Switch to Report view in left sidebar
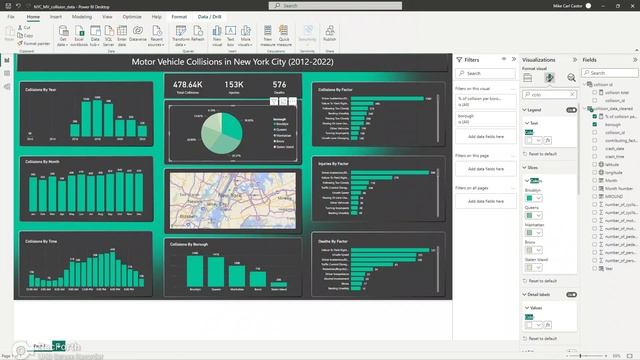Viewport: 640px width, 360px height. point(7,60)
